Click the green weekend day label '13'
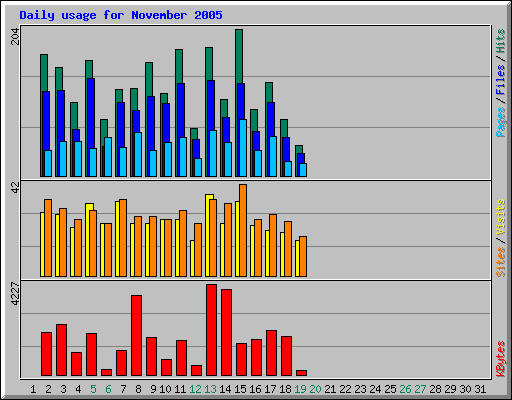 [x=210, y=389]
